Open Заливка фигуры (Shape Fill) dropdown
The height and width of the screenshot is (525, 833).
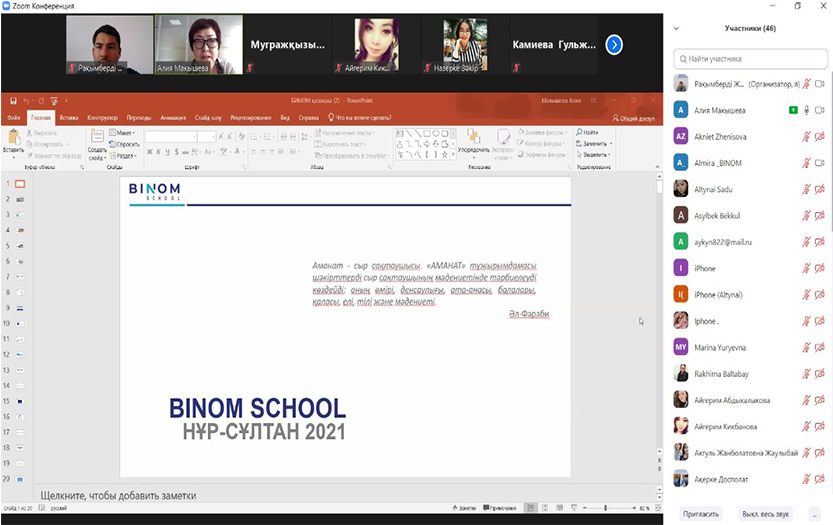(x=542, y=132)
